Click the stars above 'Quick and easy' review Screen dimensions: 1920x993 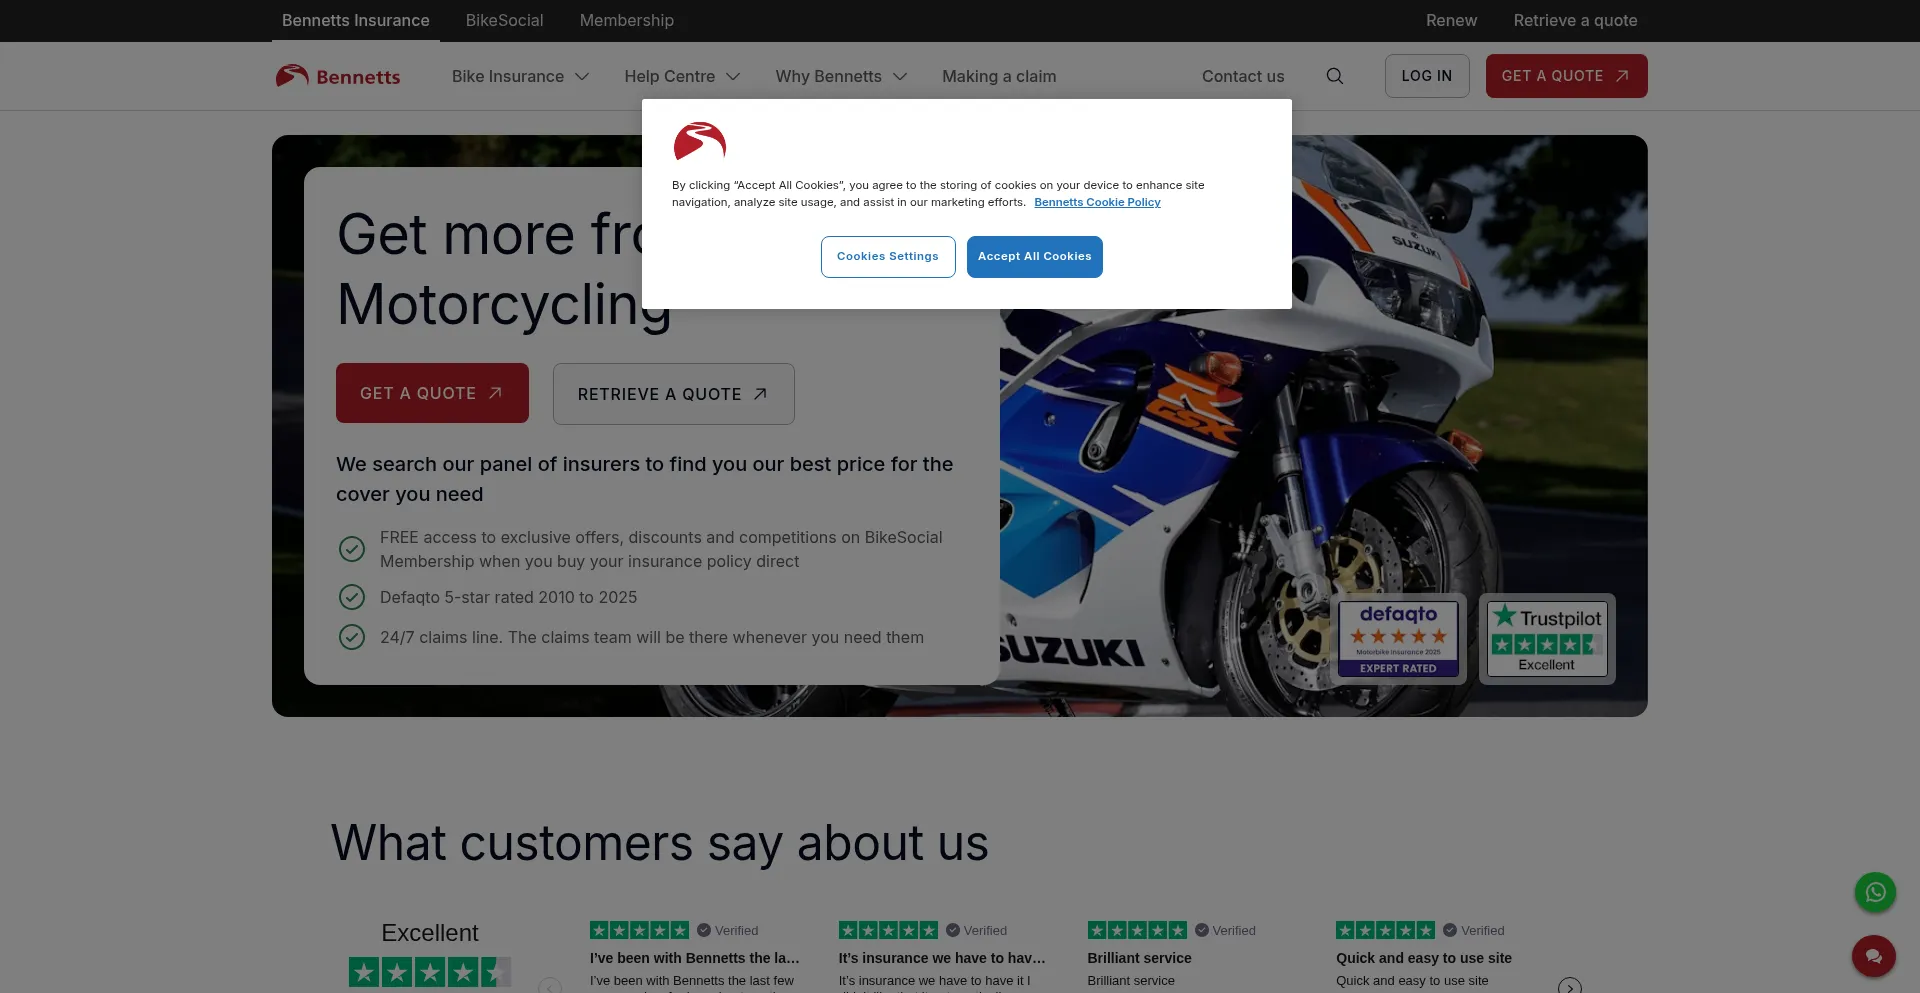(x=1385, y=930)
